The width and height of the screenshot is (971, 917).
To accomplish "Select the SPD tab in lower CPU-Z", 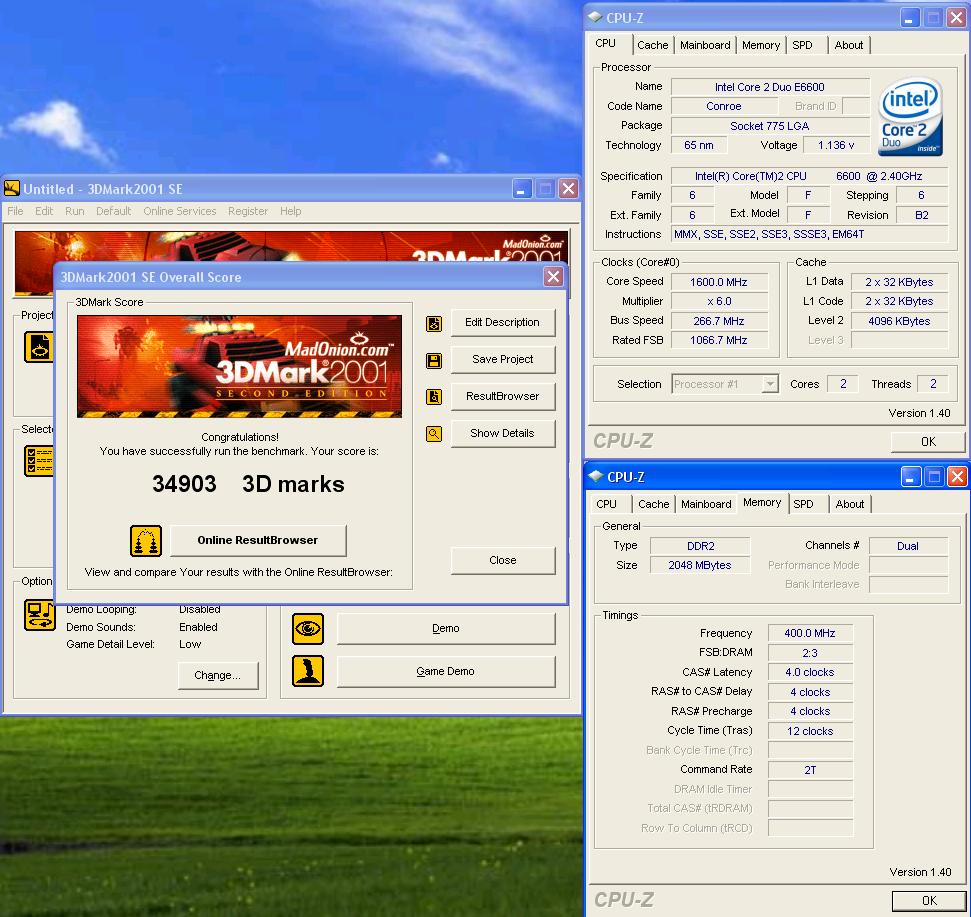I will coord(803,504).
